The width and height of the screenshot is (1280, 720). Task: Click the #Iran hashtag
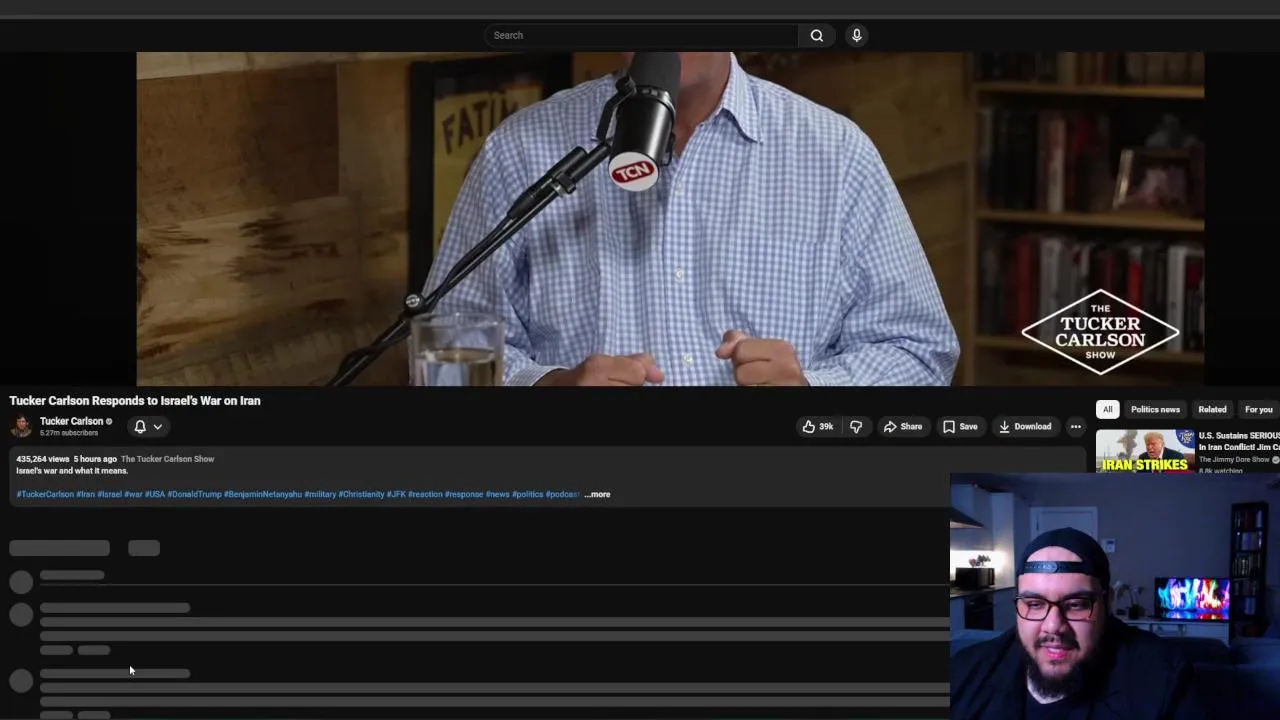[86, 494]
